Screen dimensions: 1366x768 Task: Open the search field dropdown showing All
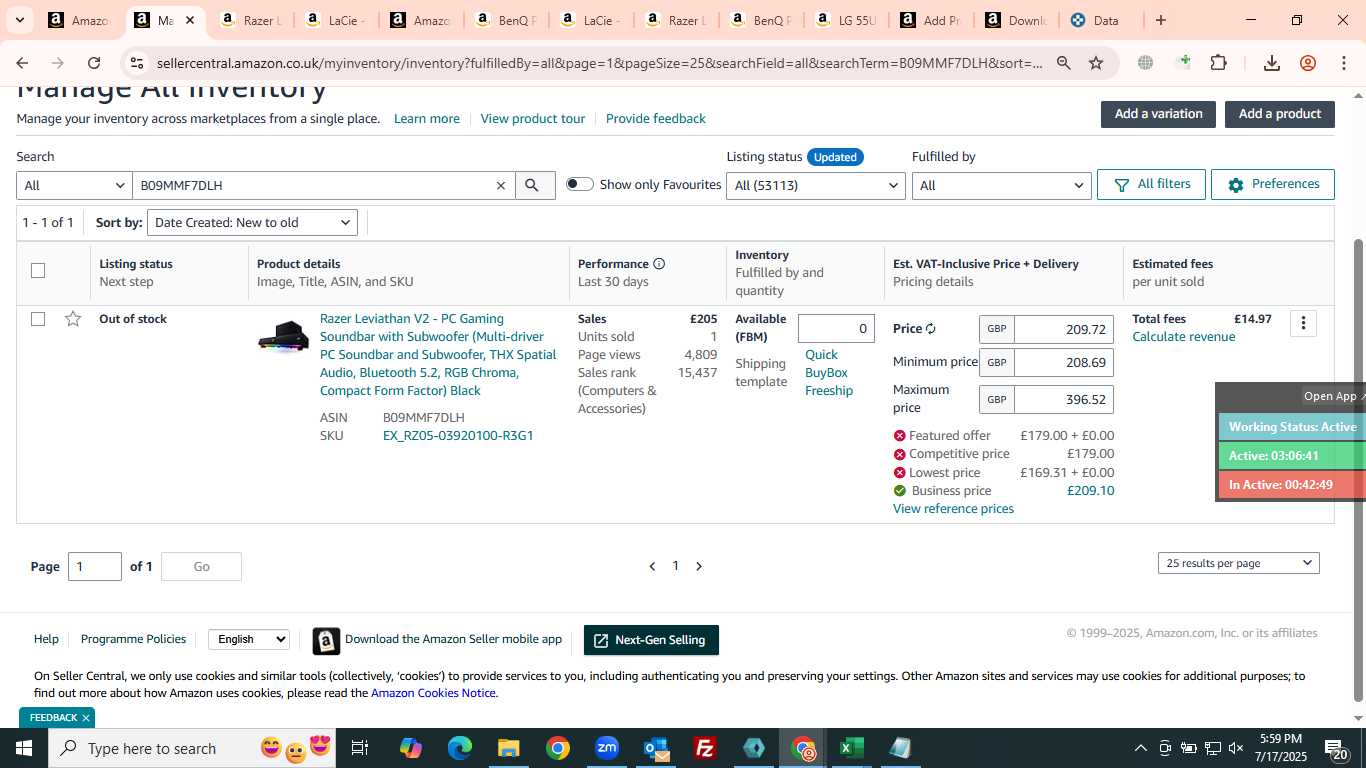coord(74,185)
